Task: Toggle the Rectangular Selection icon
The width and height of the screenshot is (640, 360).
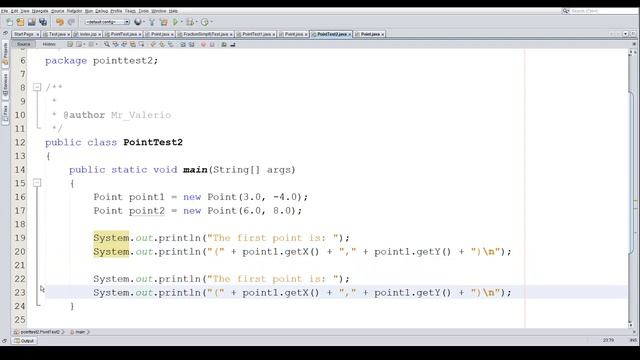Action: click(x=141, y=44)
